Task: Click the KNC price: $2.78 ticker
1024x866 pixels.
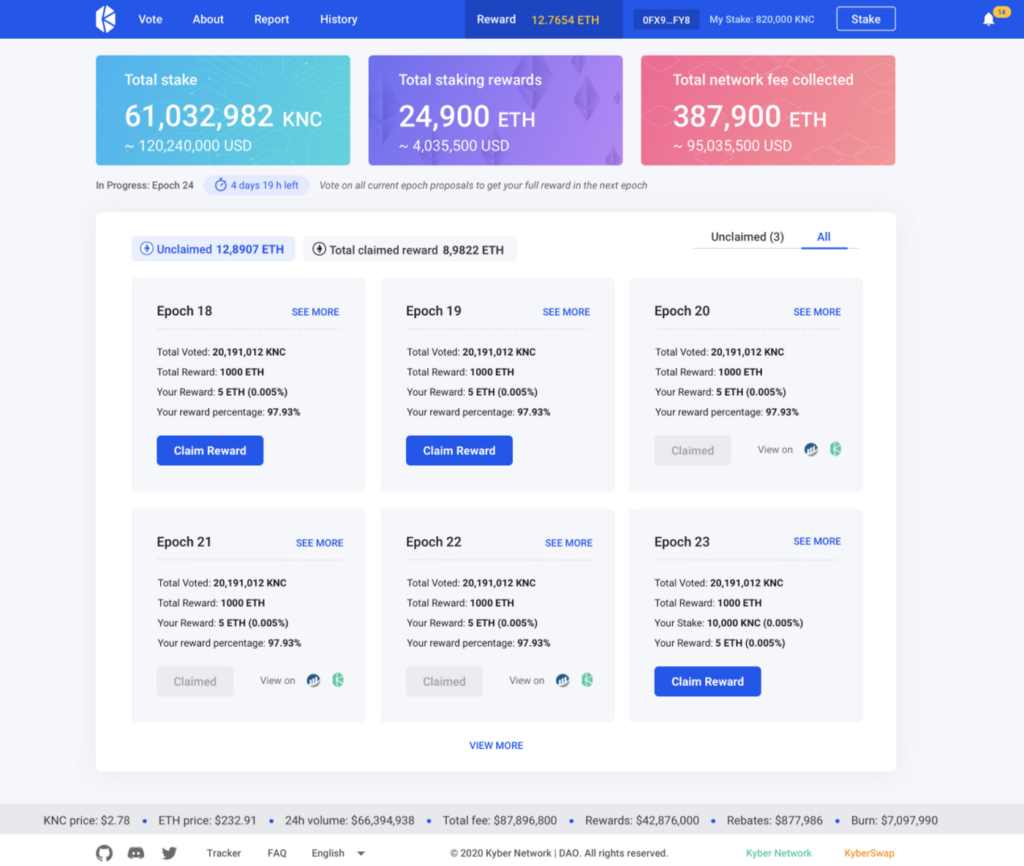Action: pos(86,820)
